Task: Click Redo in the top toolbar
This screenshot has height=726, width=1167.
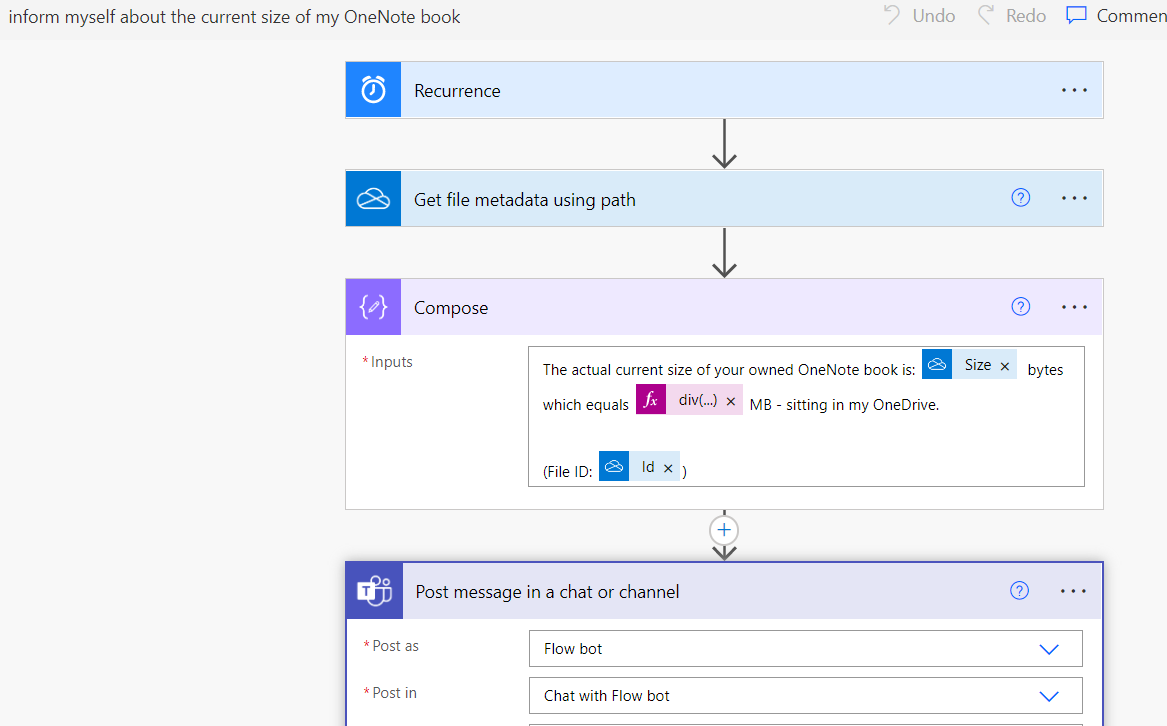Action: pyautogui.click(x=1012, y=16)
